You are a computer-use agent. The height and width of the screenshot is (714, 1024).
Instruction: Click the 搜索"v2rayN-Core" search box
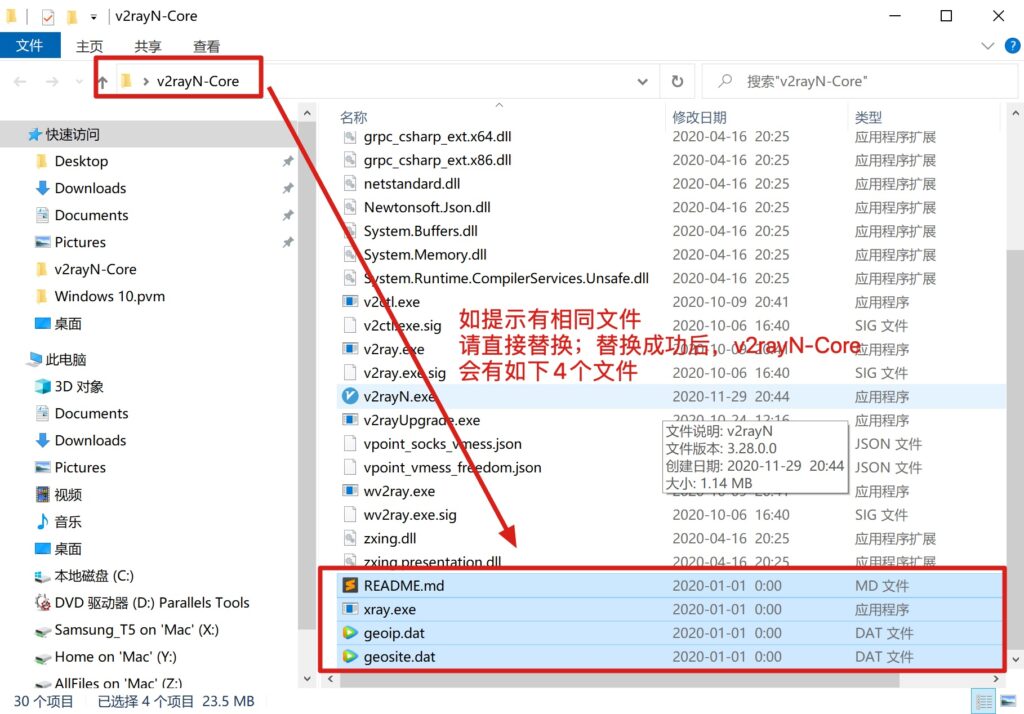(859, 82)
